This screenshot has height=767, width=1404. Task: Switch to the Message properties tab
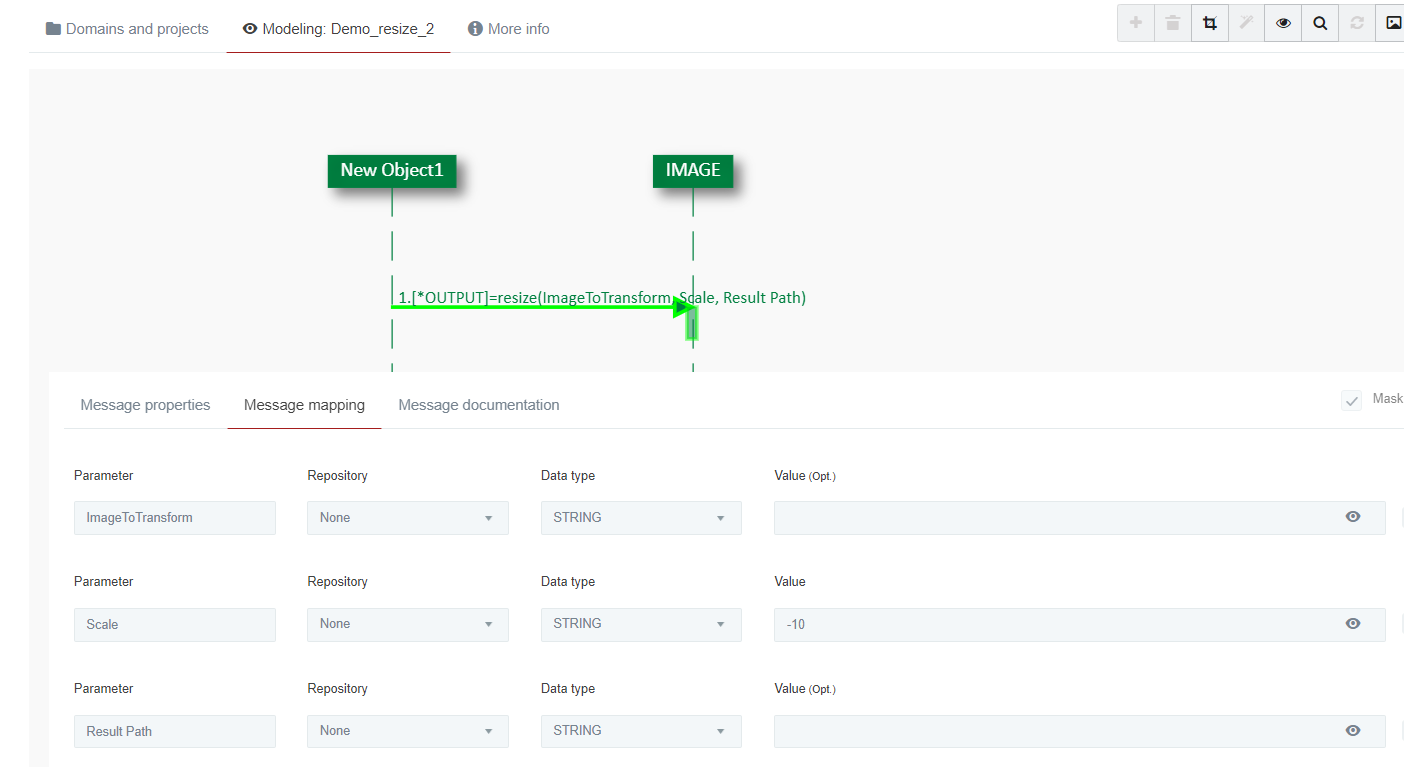(x=145, y=405)
